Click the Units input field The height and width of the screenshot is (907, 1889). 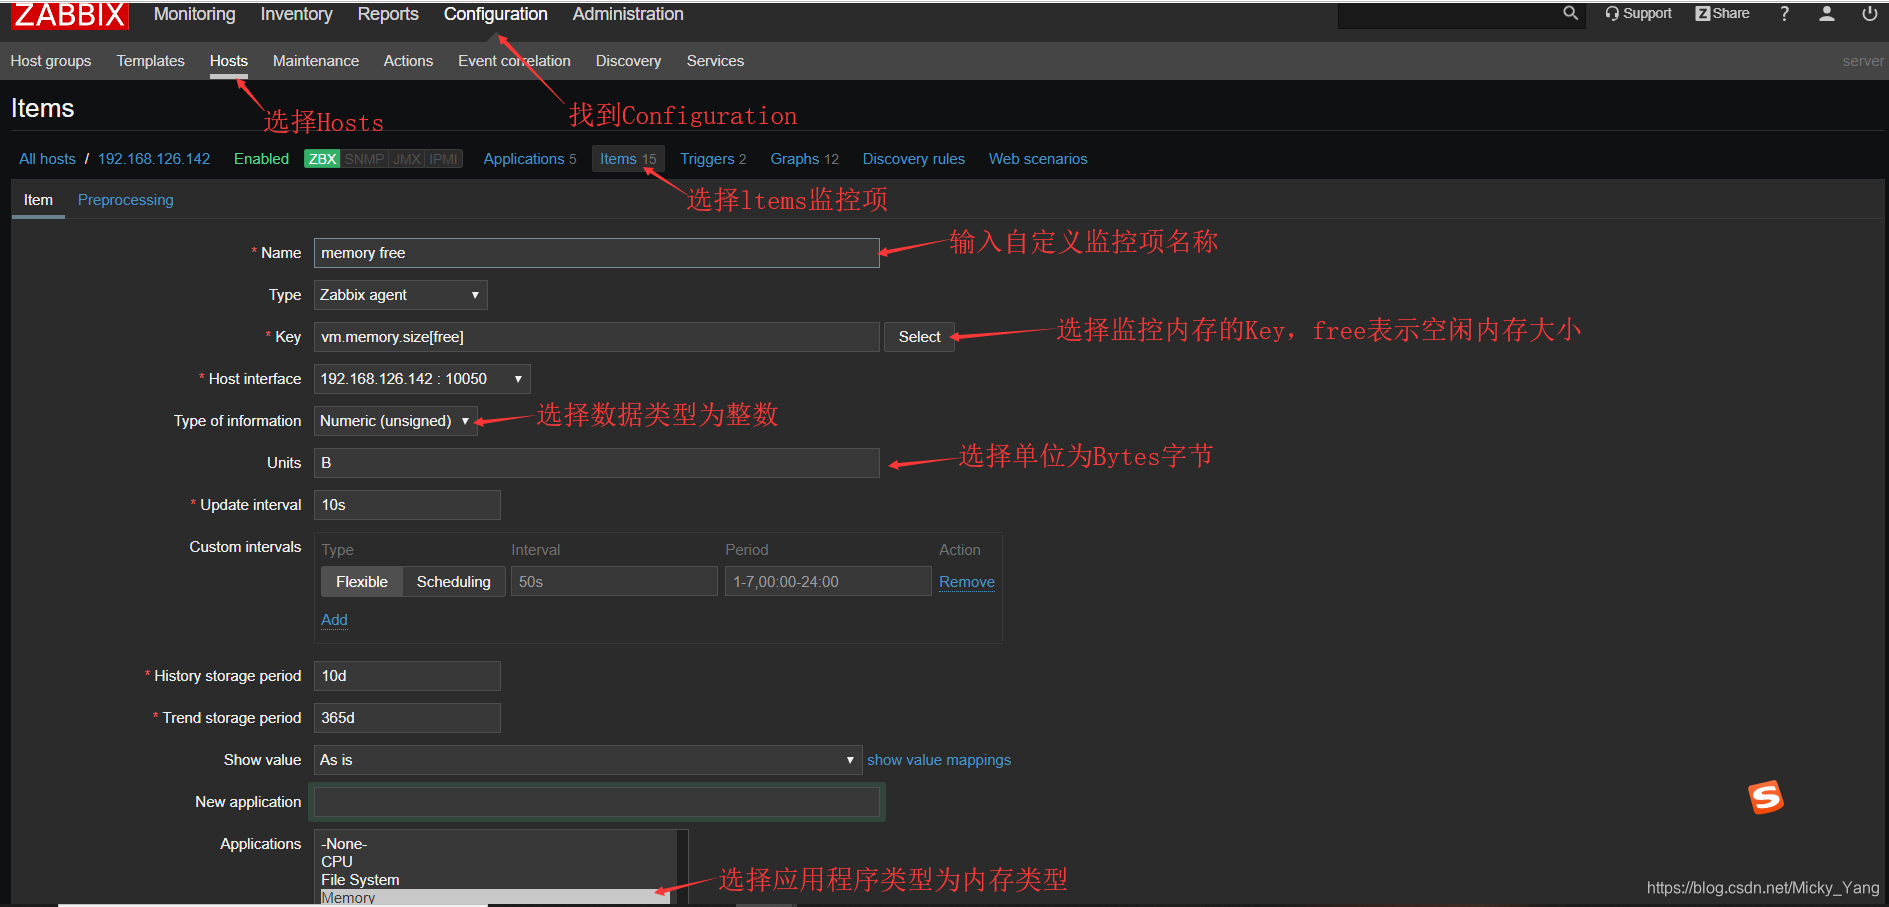(x=597, y=463)
